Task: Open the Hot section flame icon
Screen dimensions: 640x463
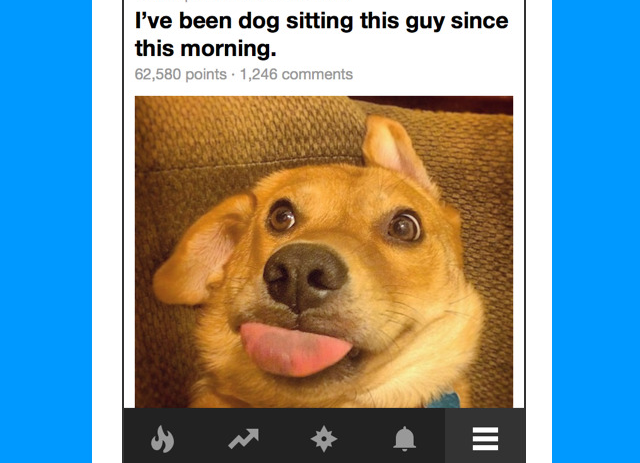Action: click(162, 439)
